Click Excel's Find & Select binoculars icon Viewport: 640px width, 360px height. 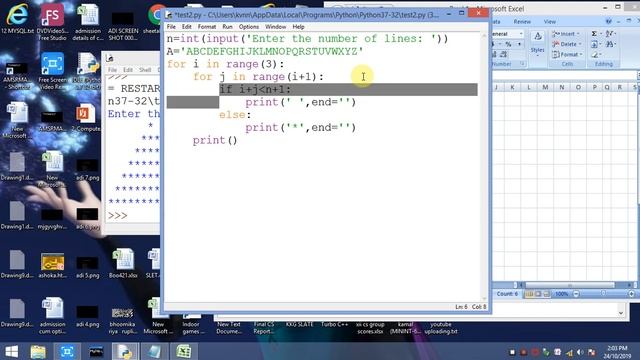(x=609, y=44)
